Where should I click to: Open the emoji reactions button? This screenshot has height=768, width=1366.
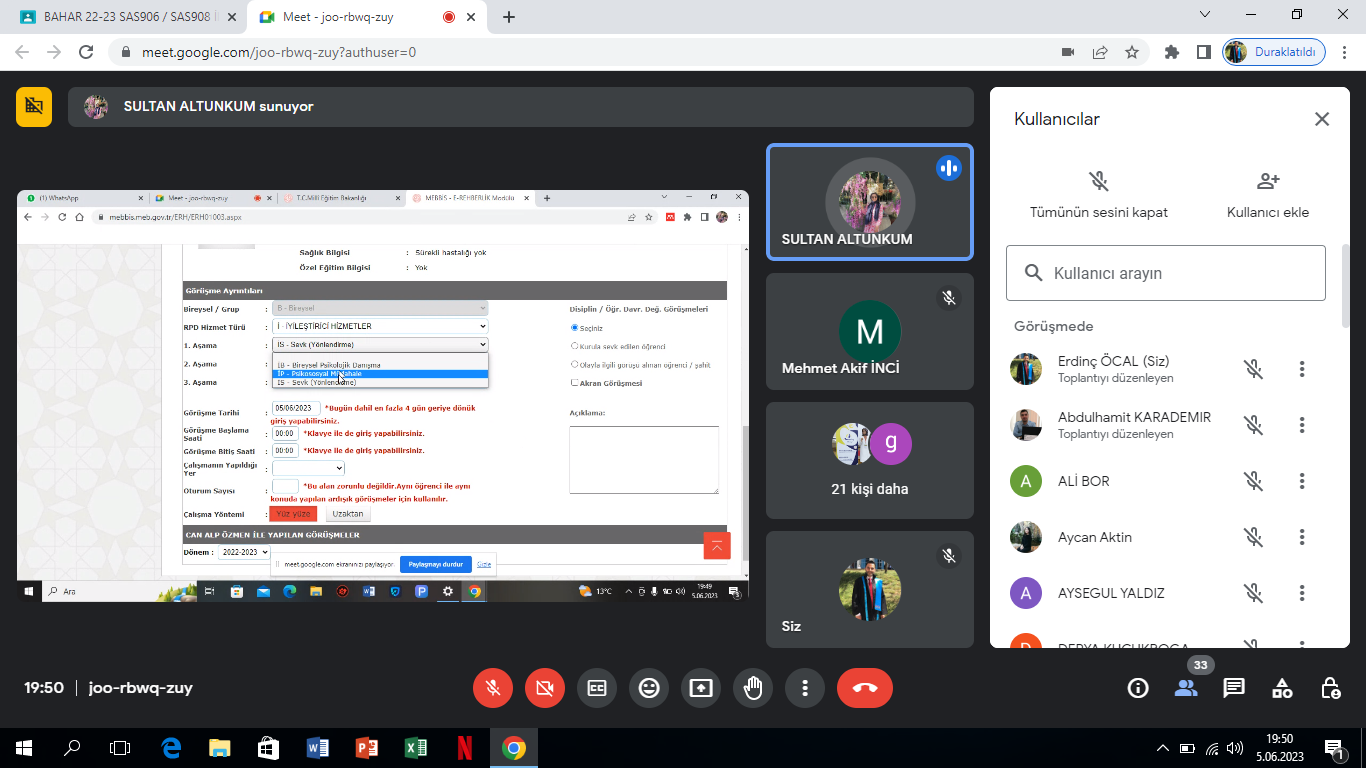[x=649, y=688]
